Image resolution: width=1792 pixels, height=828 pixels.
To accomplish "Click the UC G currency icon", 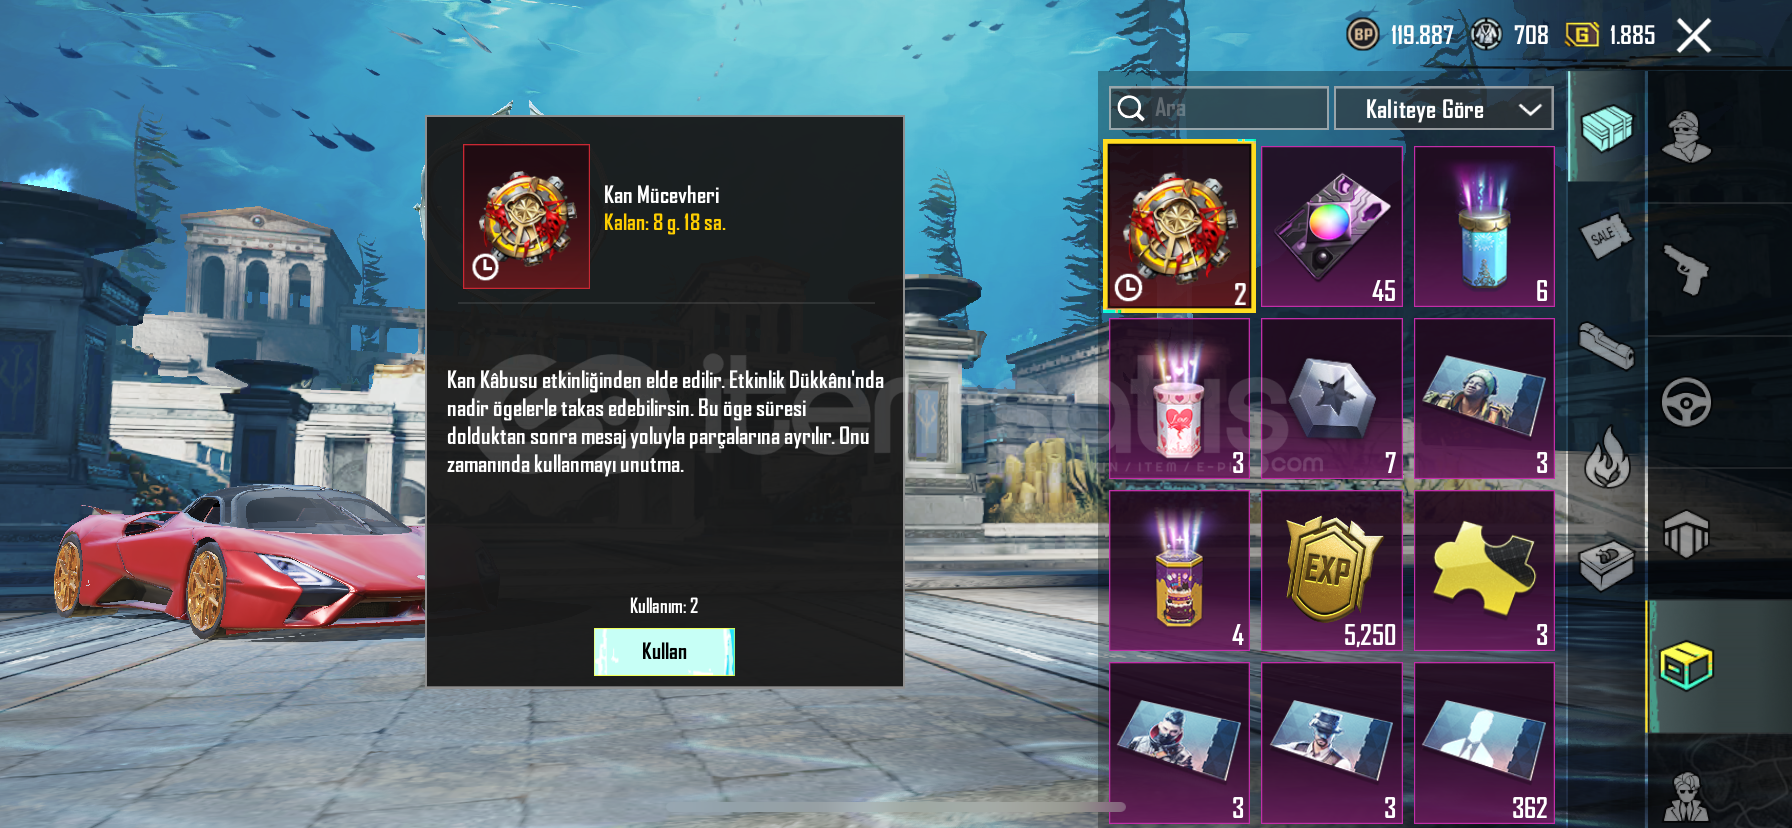I will click(x=1582, y=35).
